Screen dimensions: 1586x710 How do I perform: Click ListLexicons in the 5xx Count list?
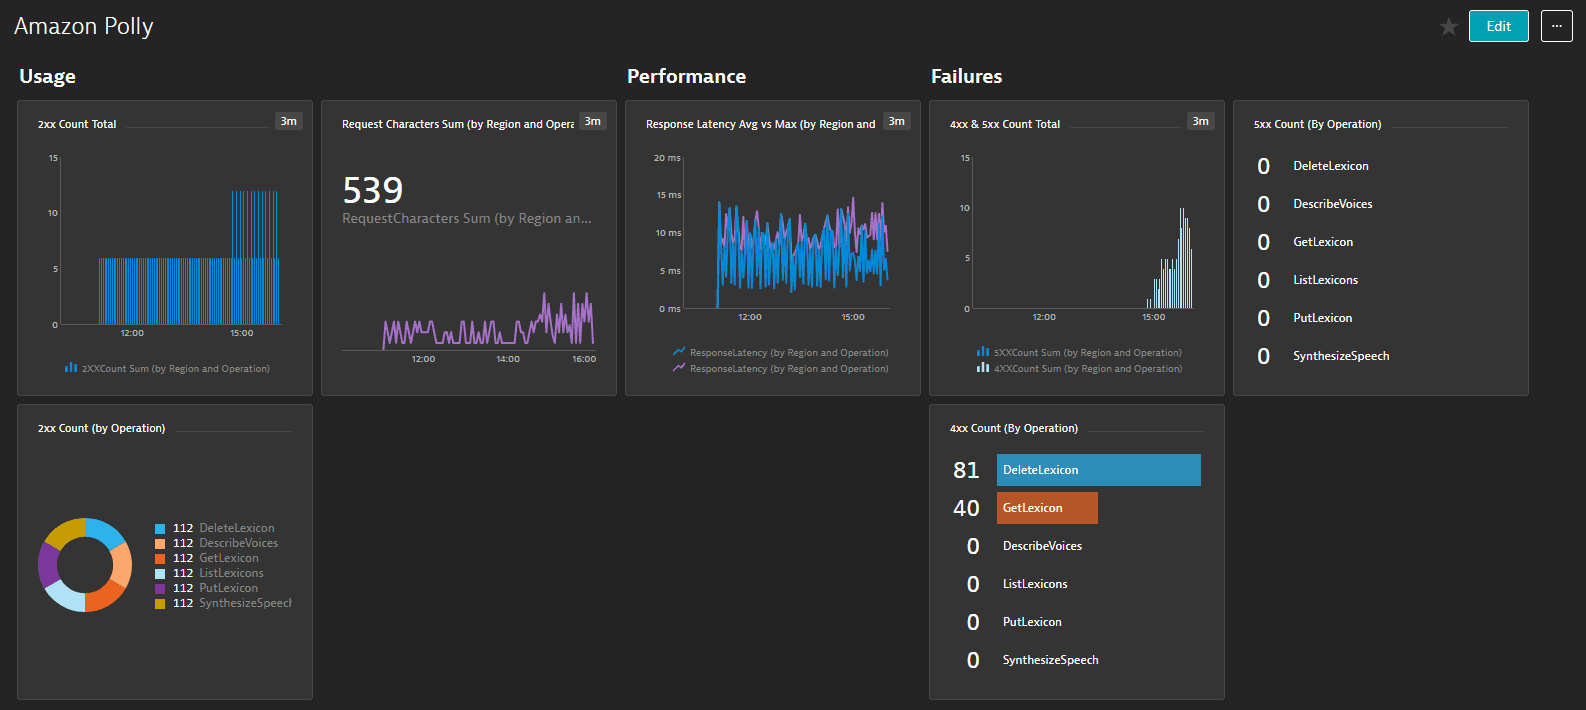(x=1325, y=280)
